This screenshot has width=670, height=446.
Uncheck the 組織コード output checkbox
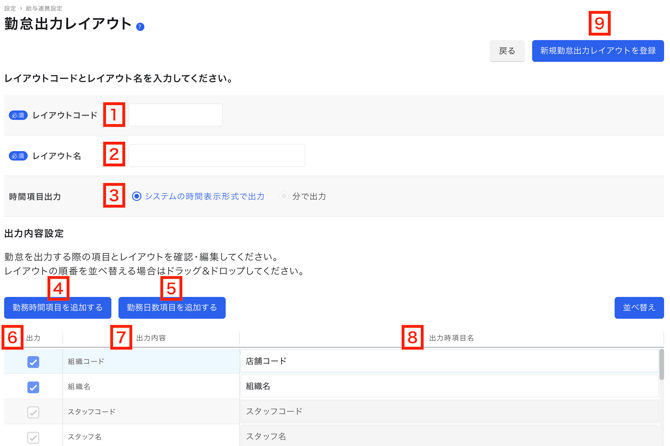point(33,362)
